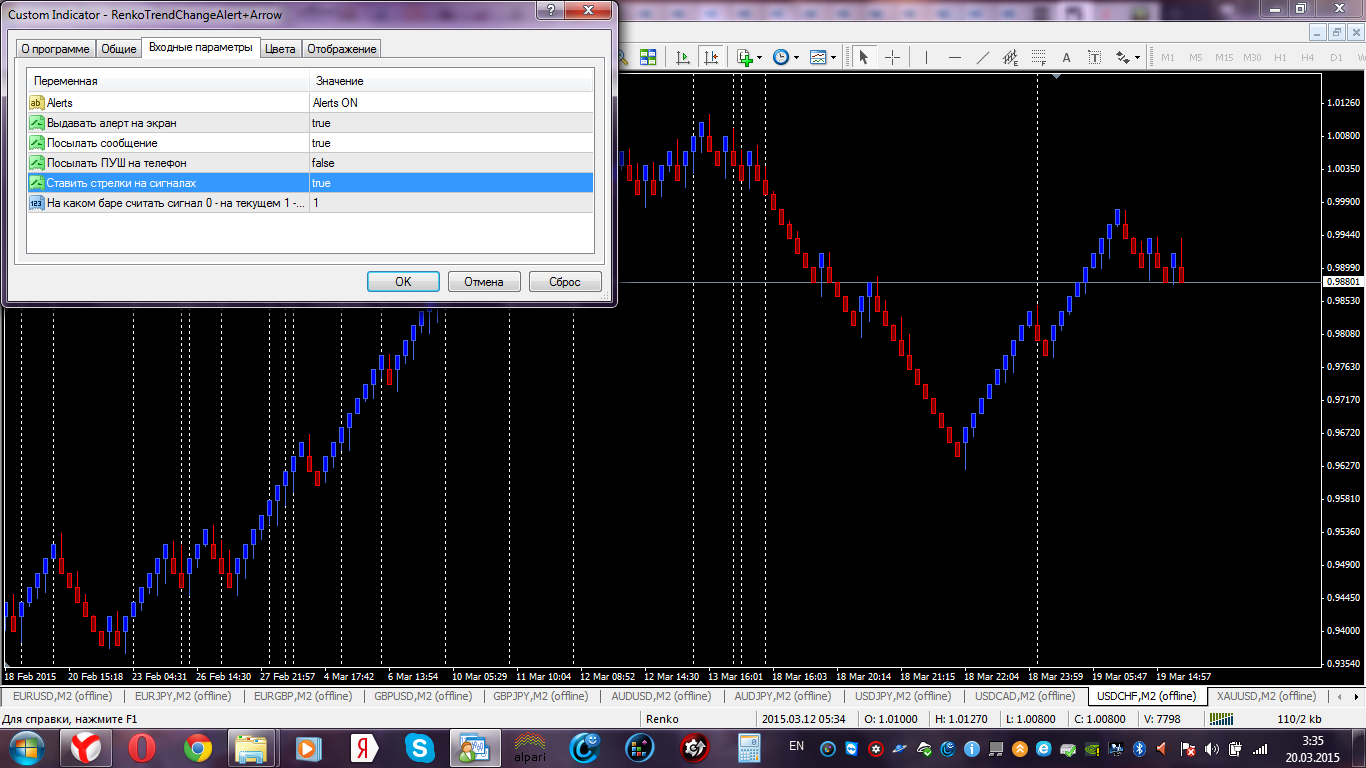The image size is (1366, 768).
Task: Click the tile windows icon
Action: click(647, 57)
